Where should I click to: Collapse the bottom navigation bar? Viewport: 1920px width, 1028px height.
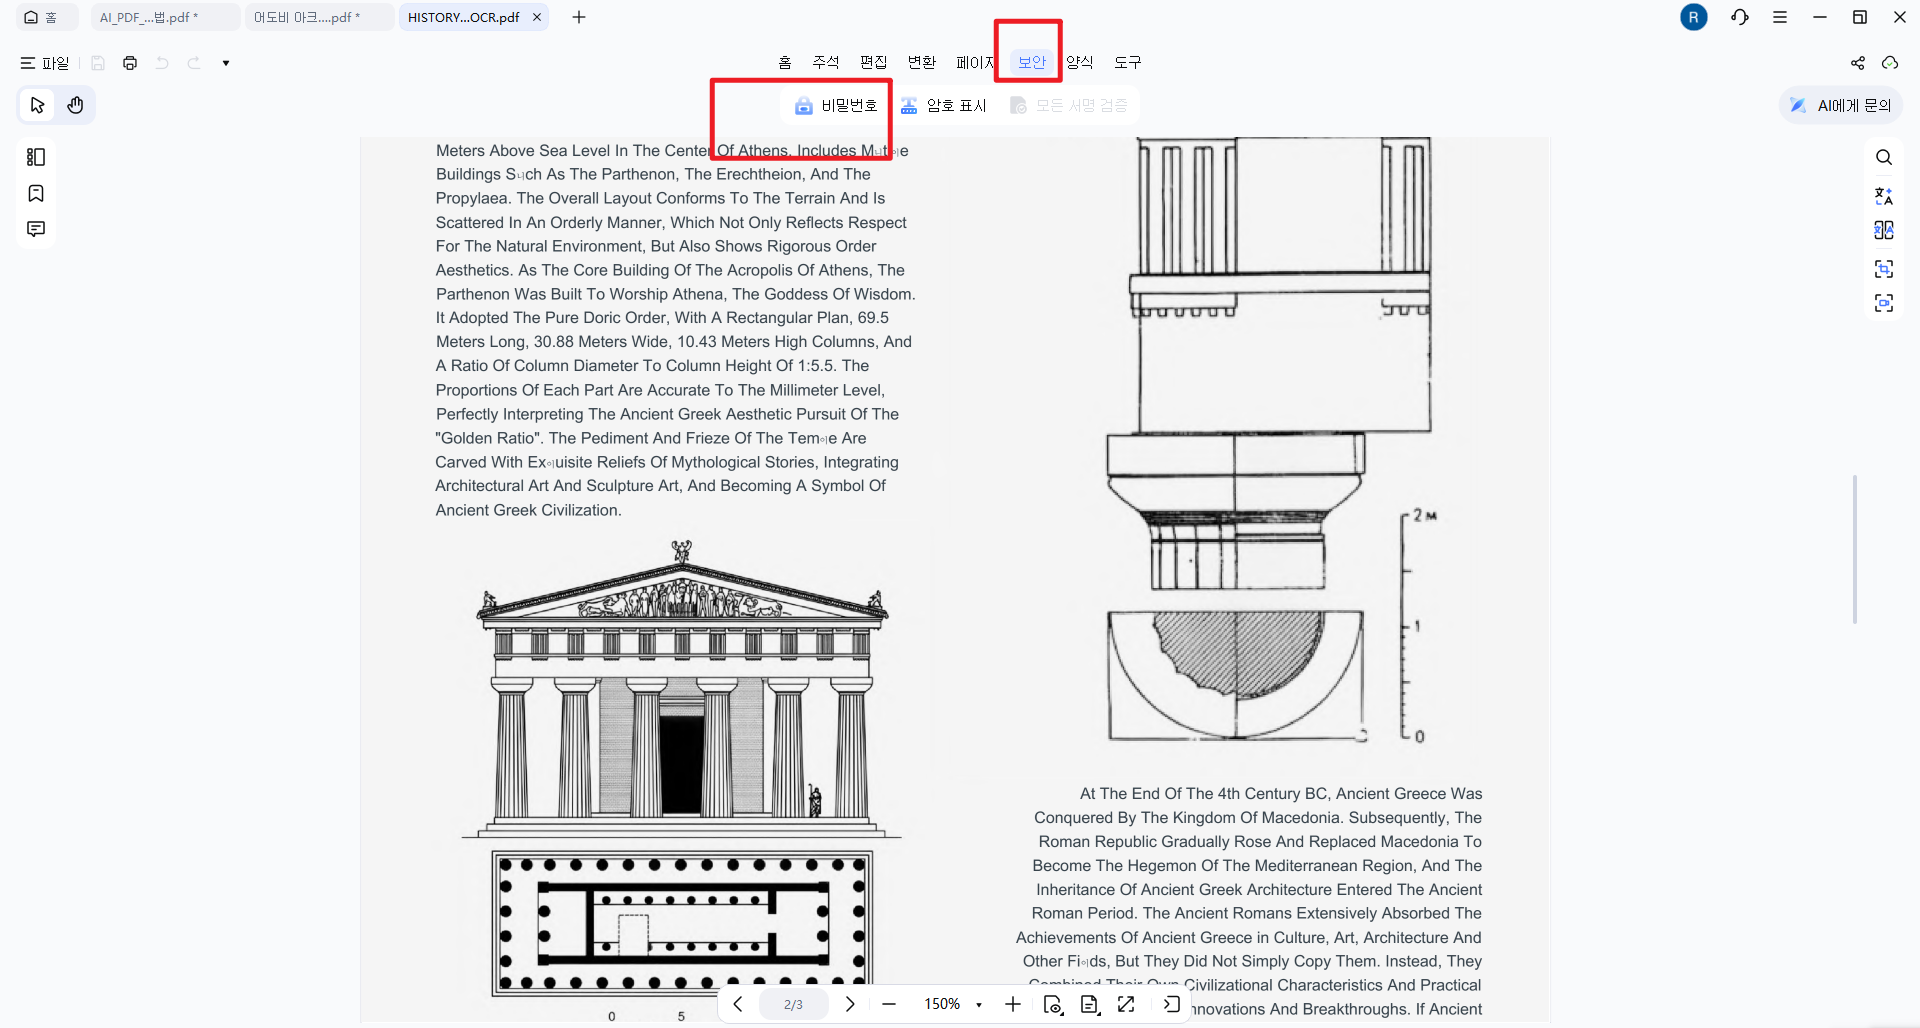click(1172, 1004)
